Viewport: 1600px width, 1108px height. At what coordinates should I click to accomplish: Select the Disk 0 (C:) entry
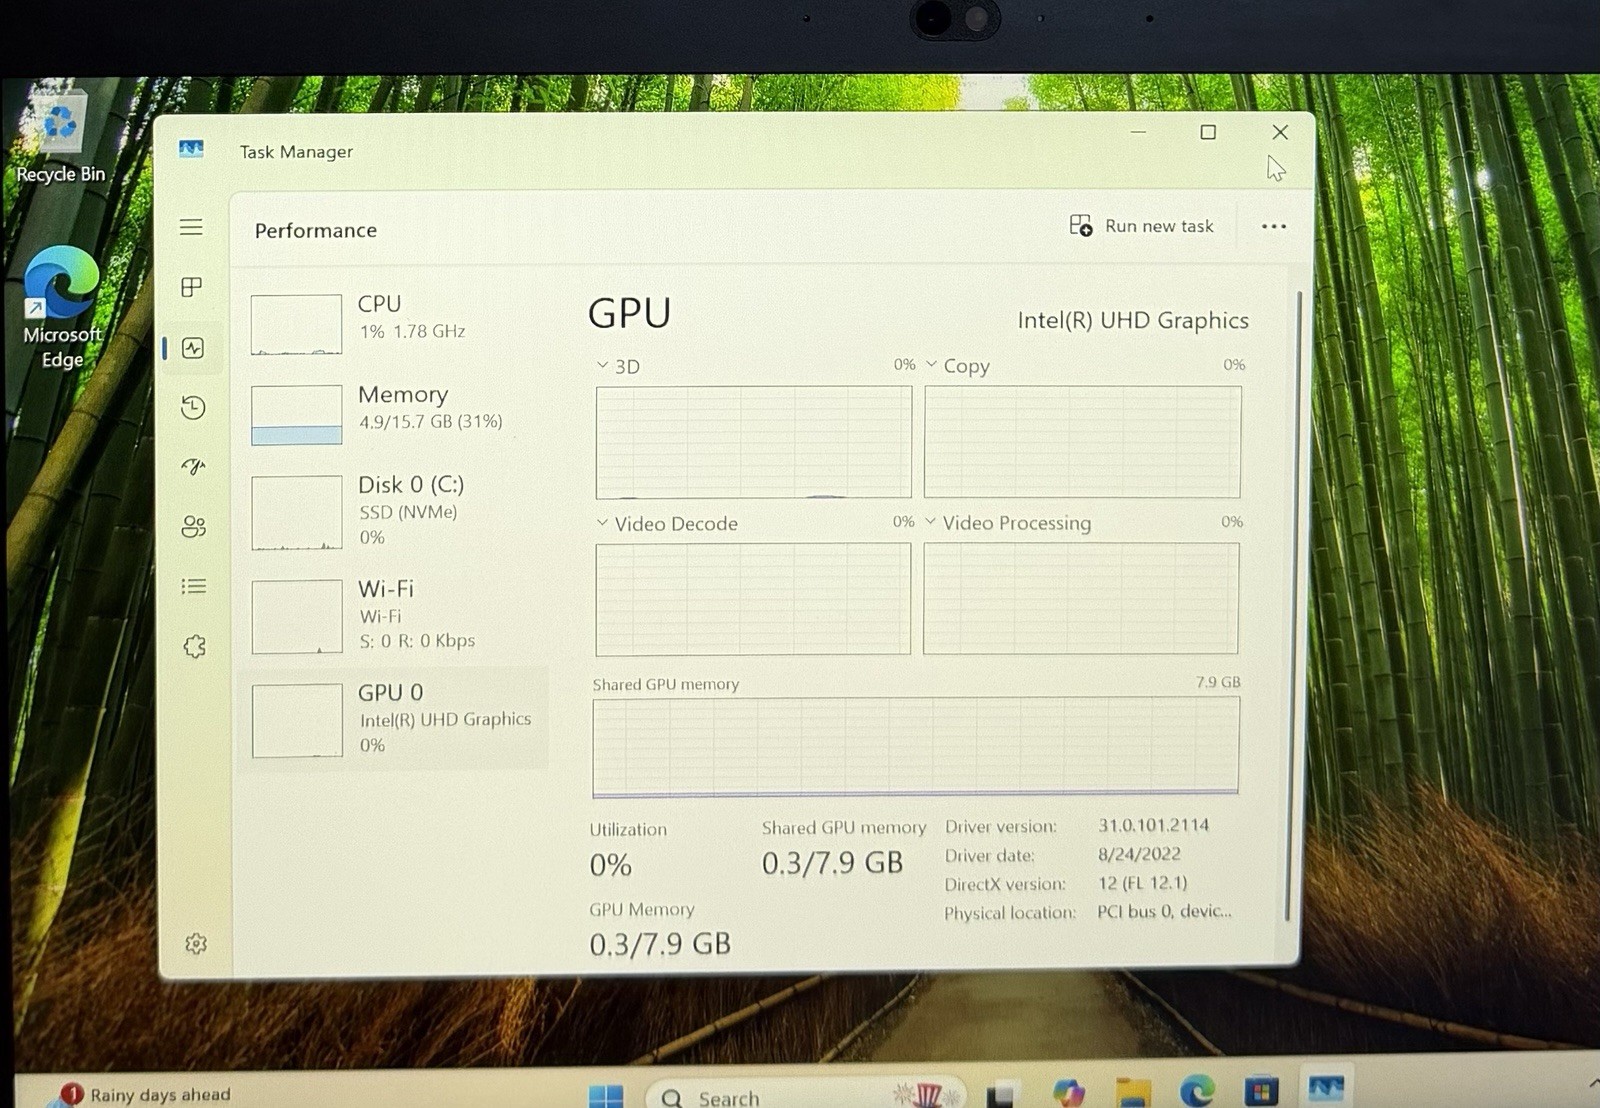point(394,512)
